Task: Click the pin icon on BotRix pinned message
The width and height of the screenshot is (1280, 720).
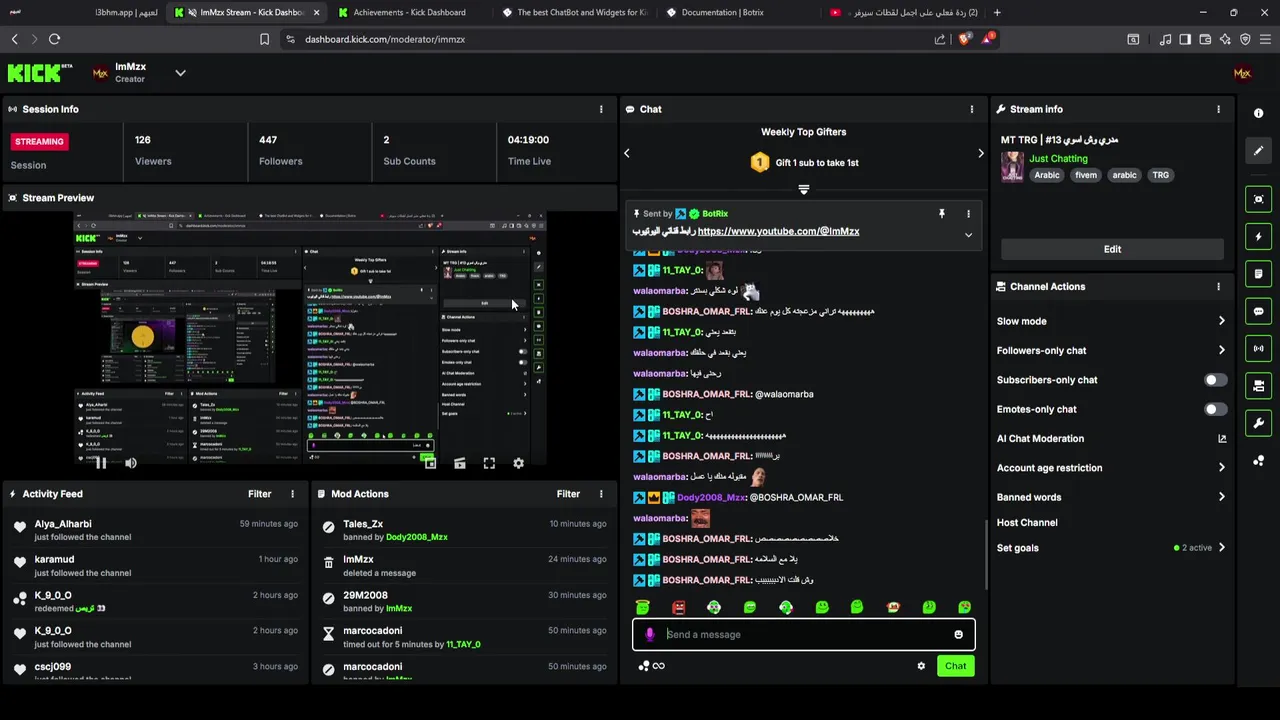Action: 941,214
